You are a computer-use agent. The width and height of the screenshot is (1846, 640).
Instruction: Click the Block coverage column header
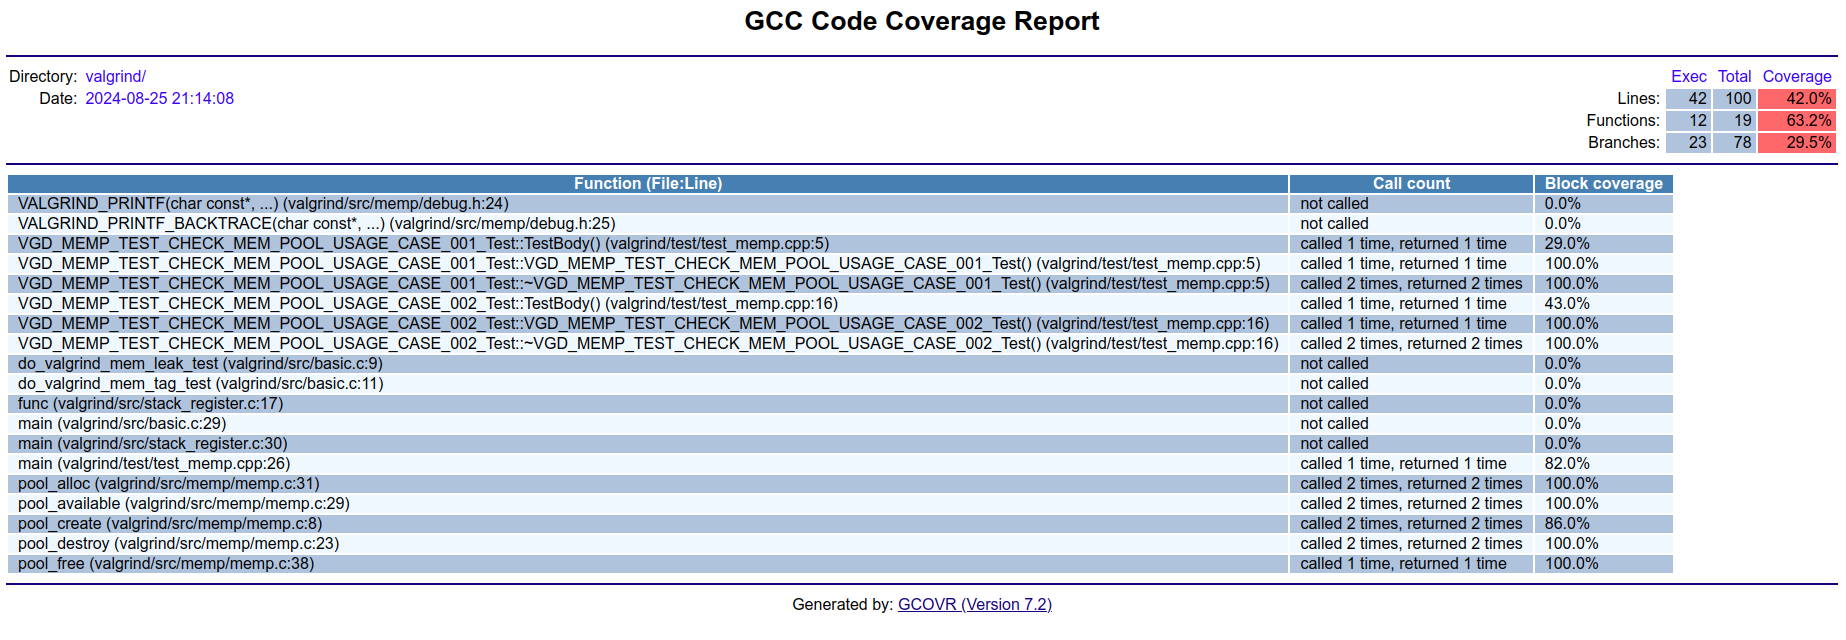pyautogui.click(x=1602, y=183)
